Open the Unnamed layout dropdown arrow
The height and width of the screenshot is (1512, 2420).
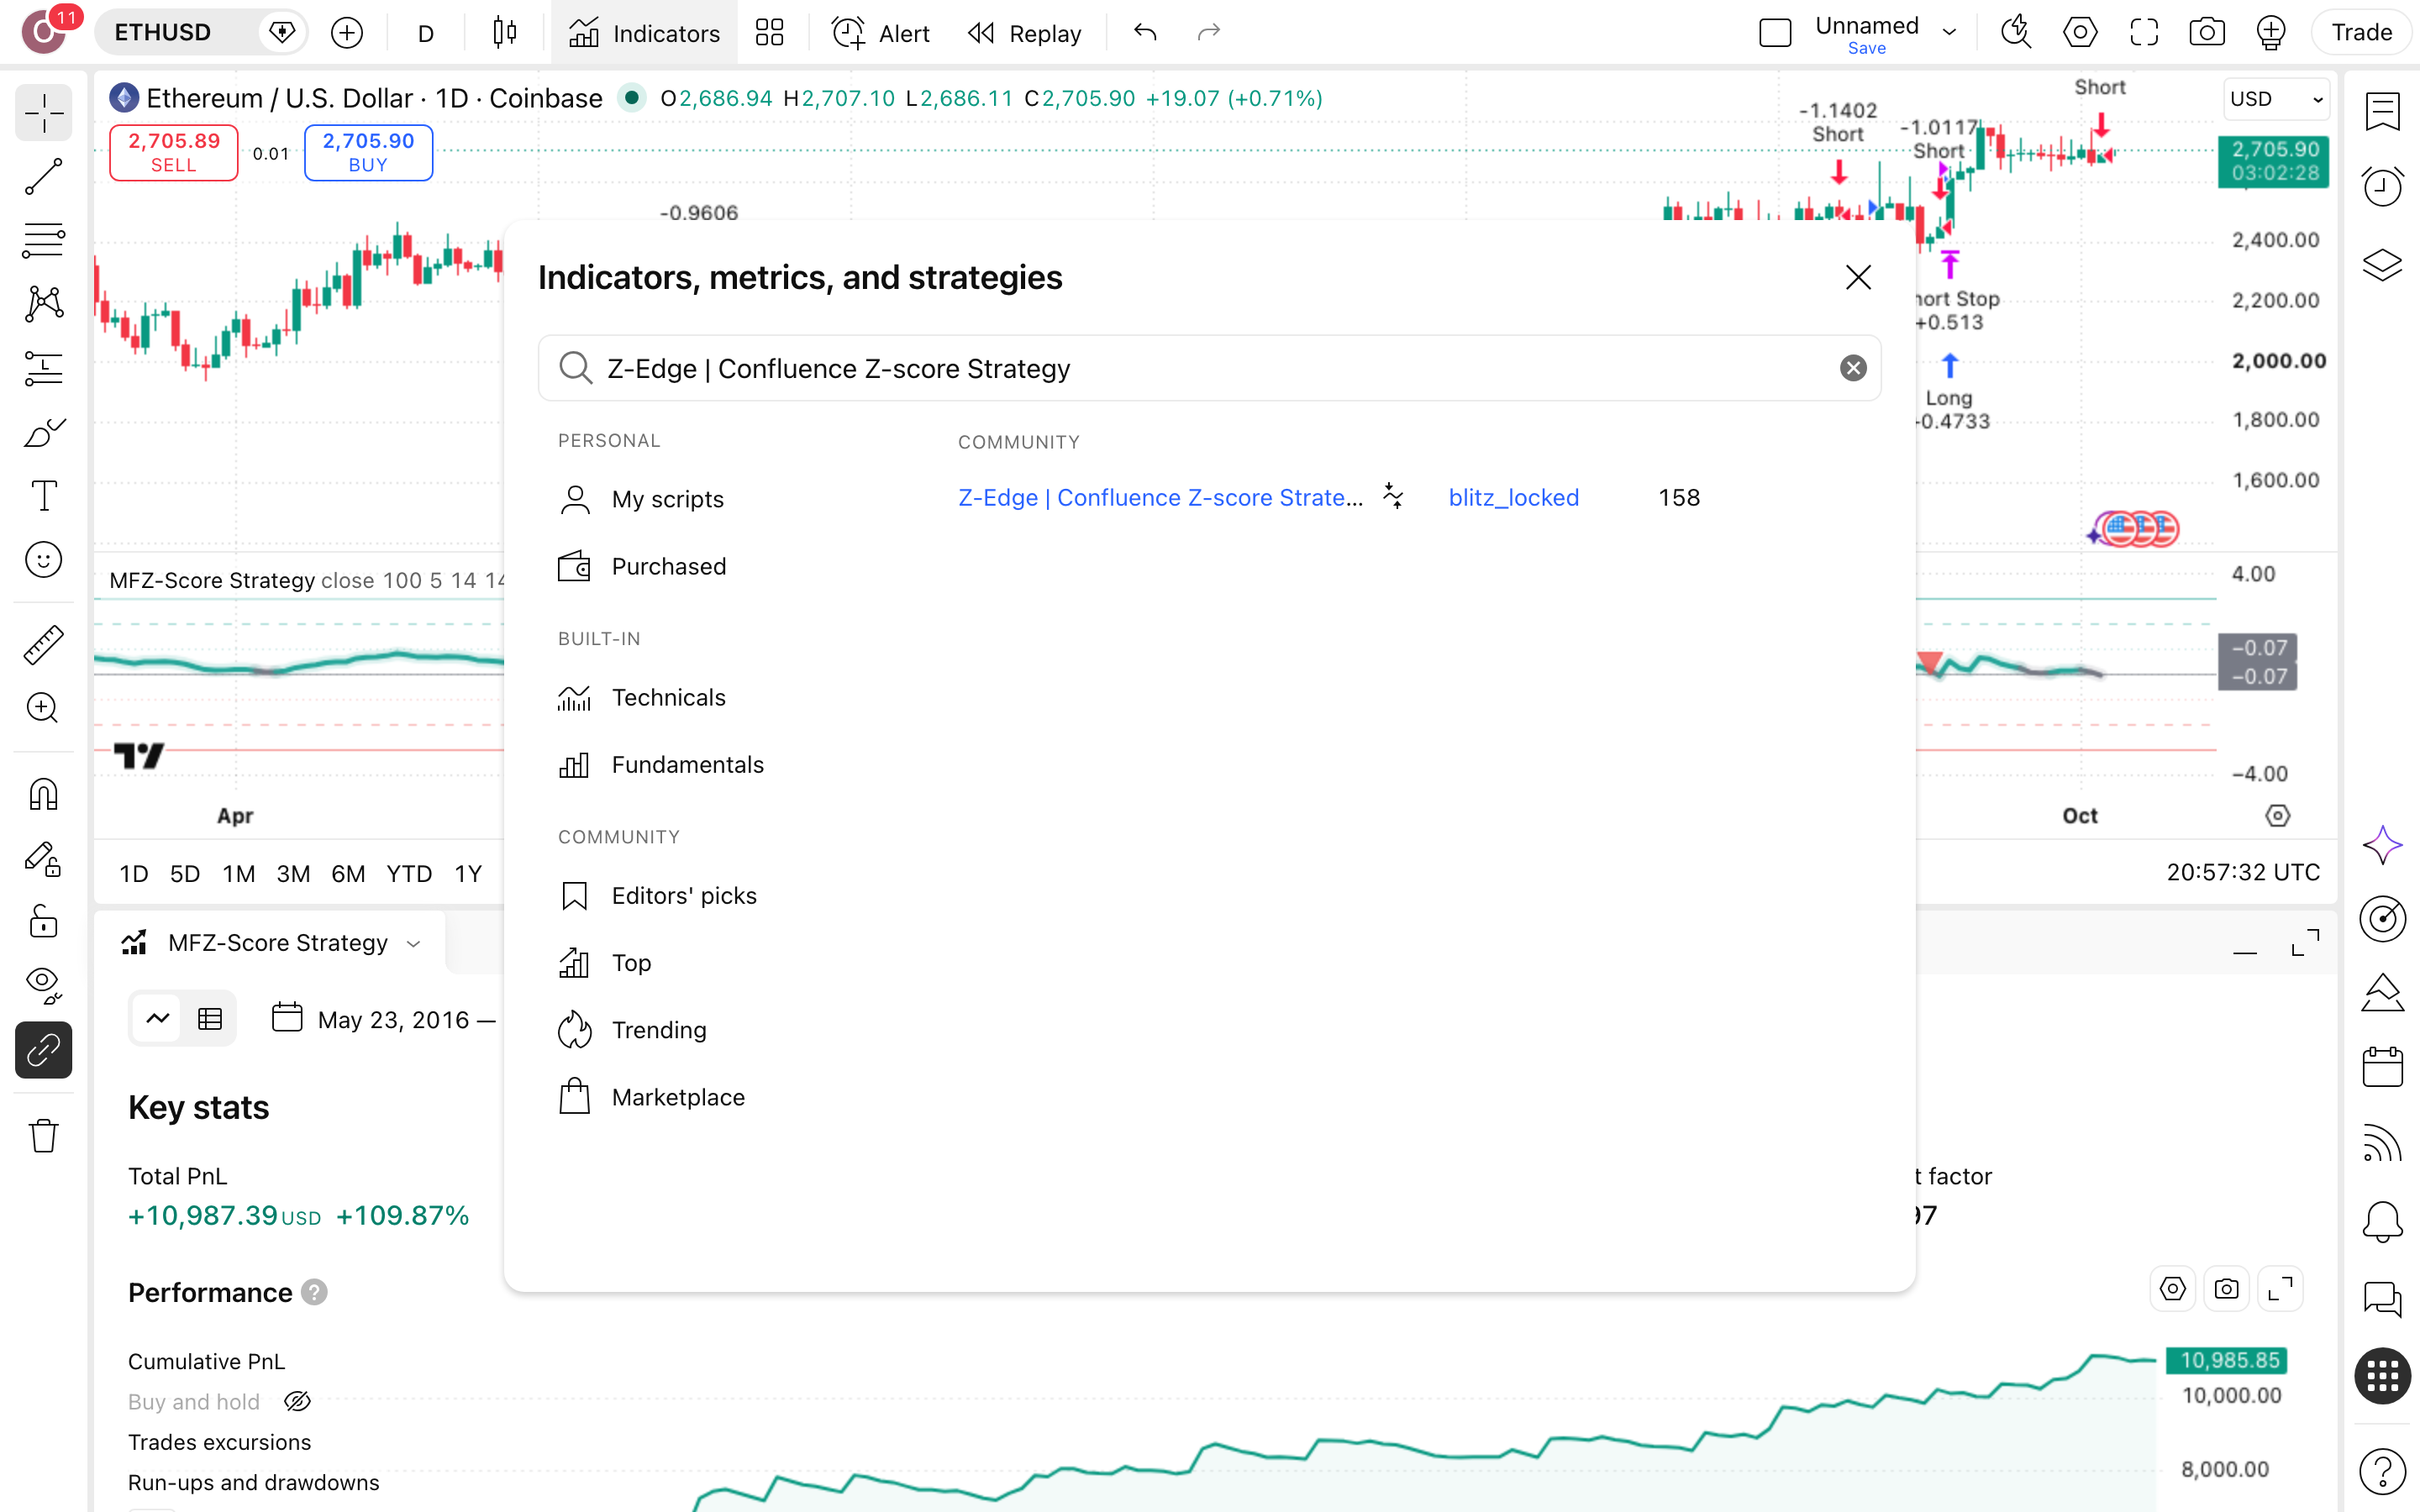(1950, 33)
